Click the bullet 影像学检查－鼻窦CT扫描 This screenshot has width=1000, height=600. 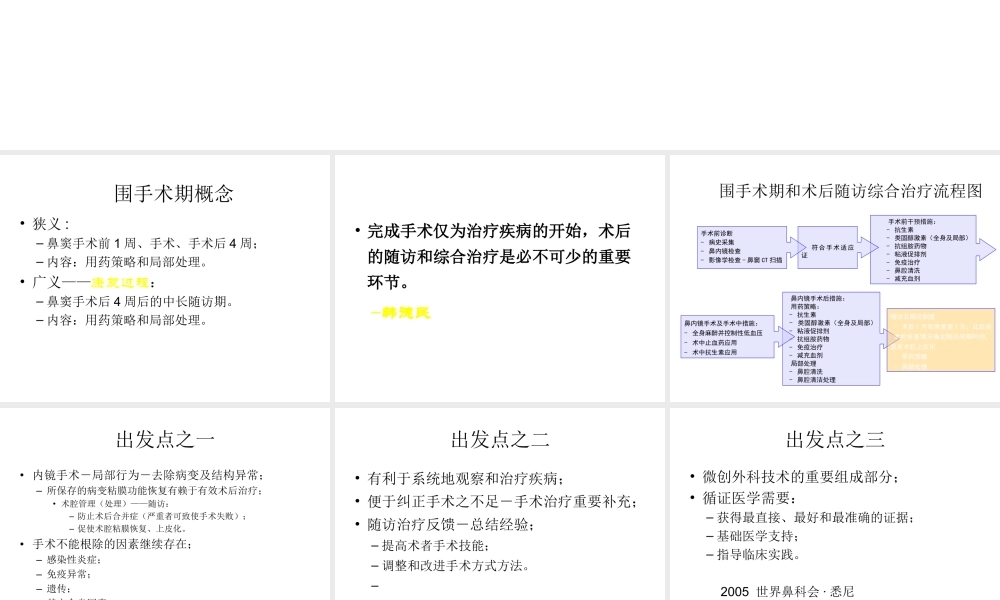[x=744, y=262]
